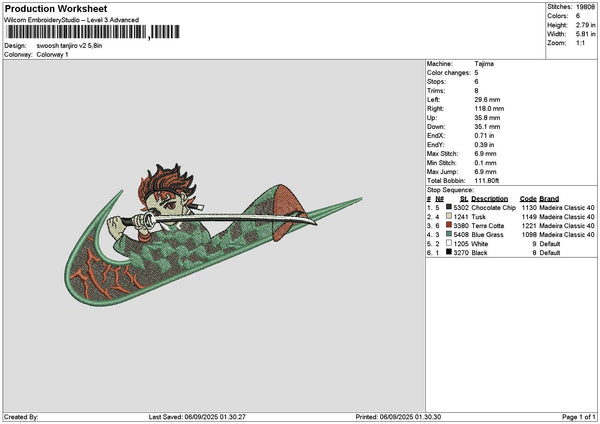Click the 'Brand' column header
600x424 pixels.
coord(549,199)
